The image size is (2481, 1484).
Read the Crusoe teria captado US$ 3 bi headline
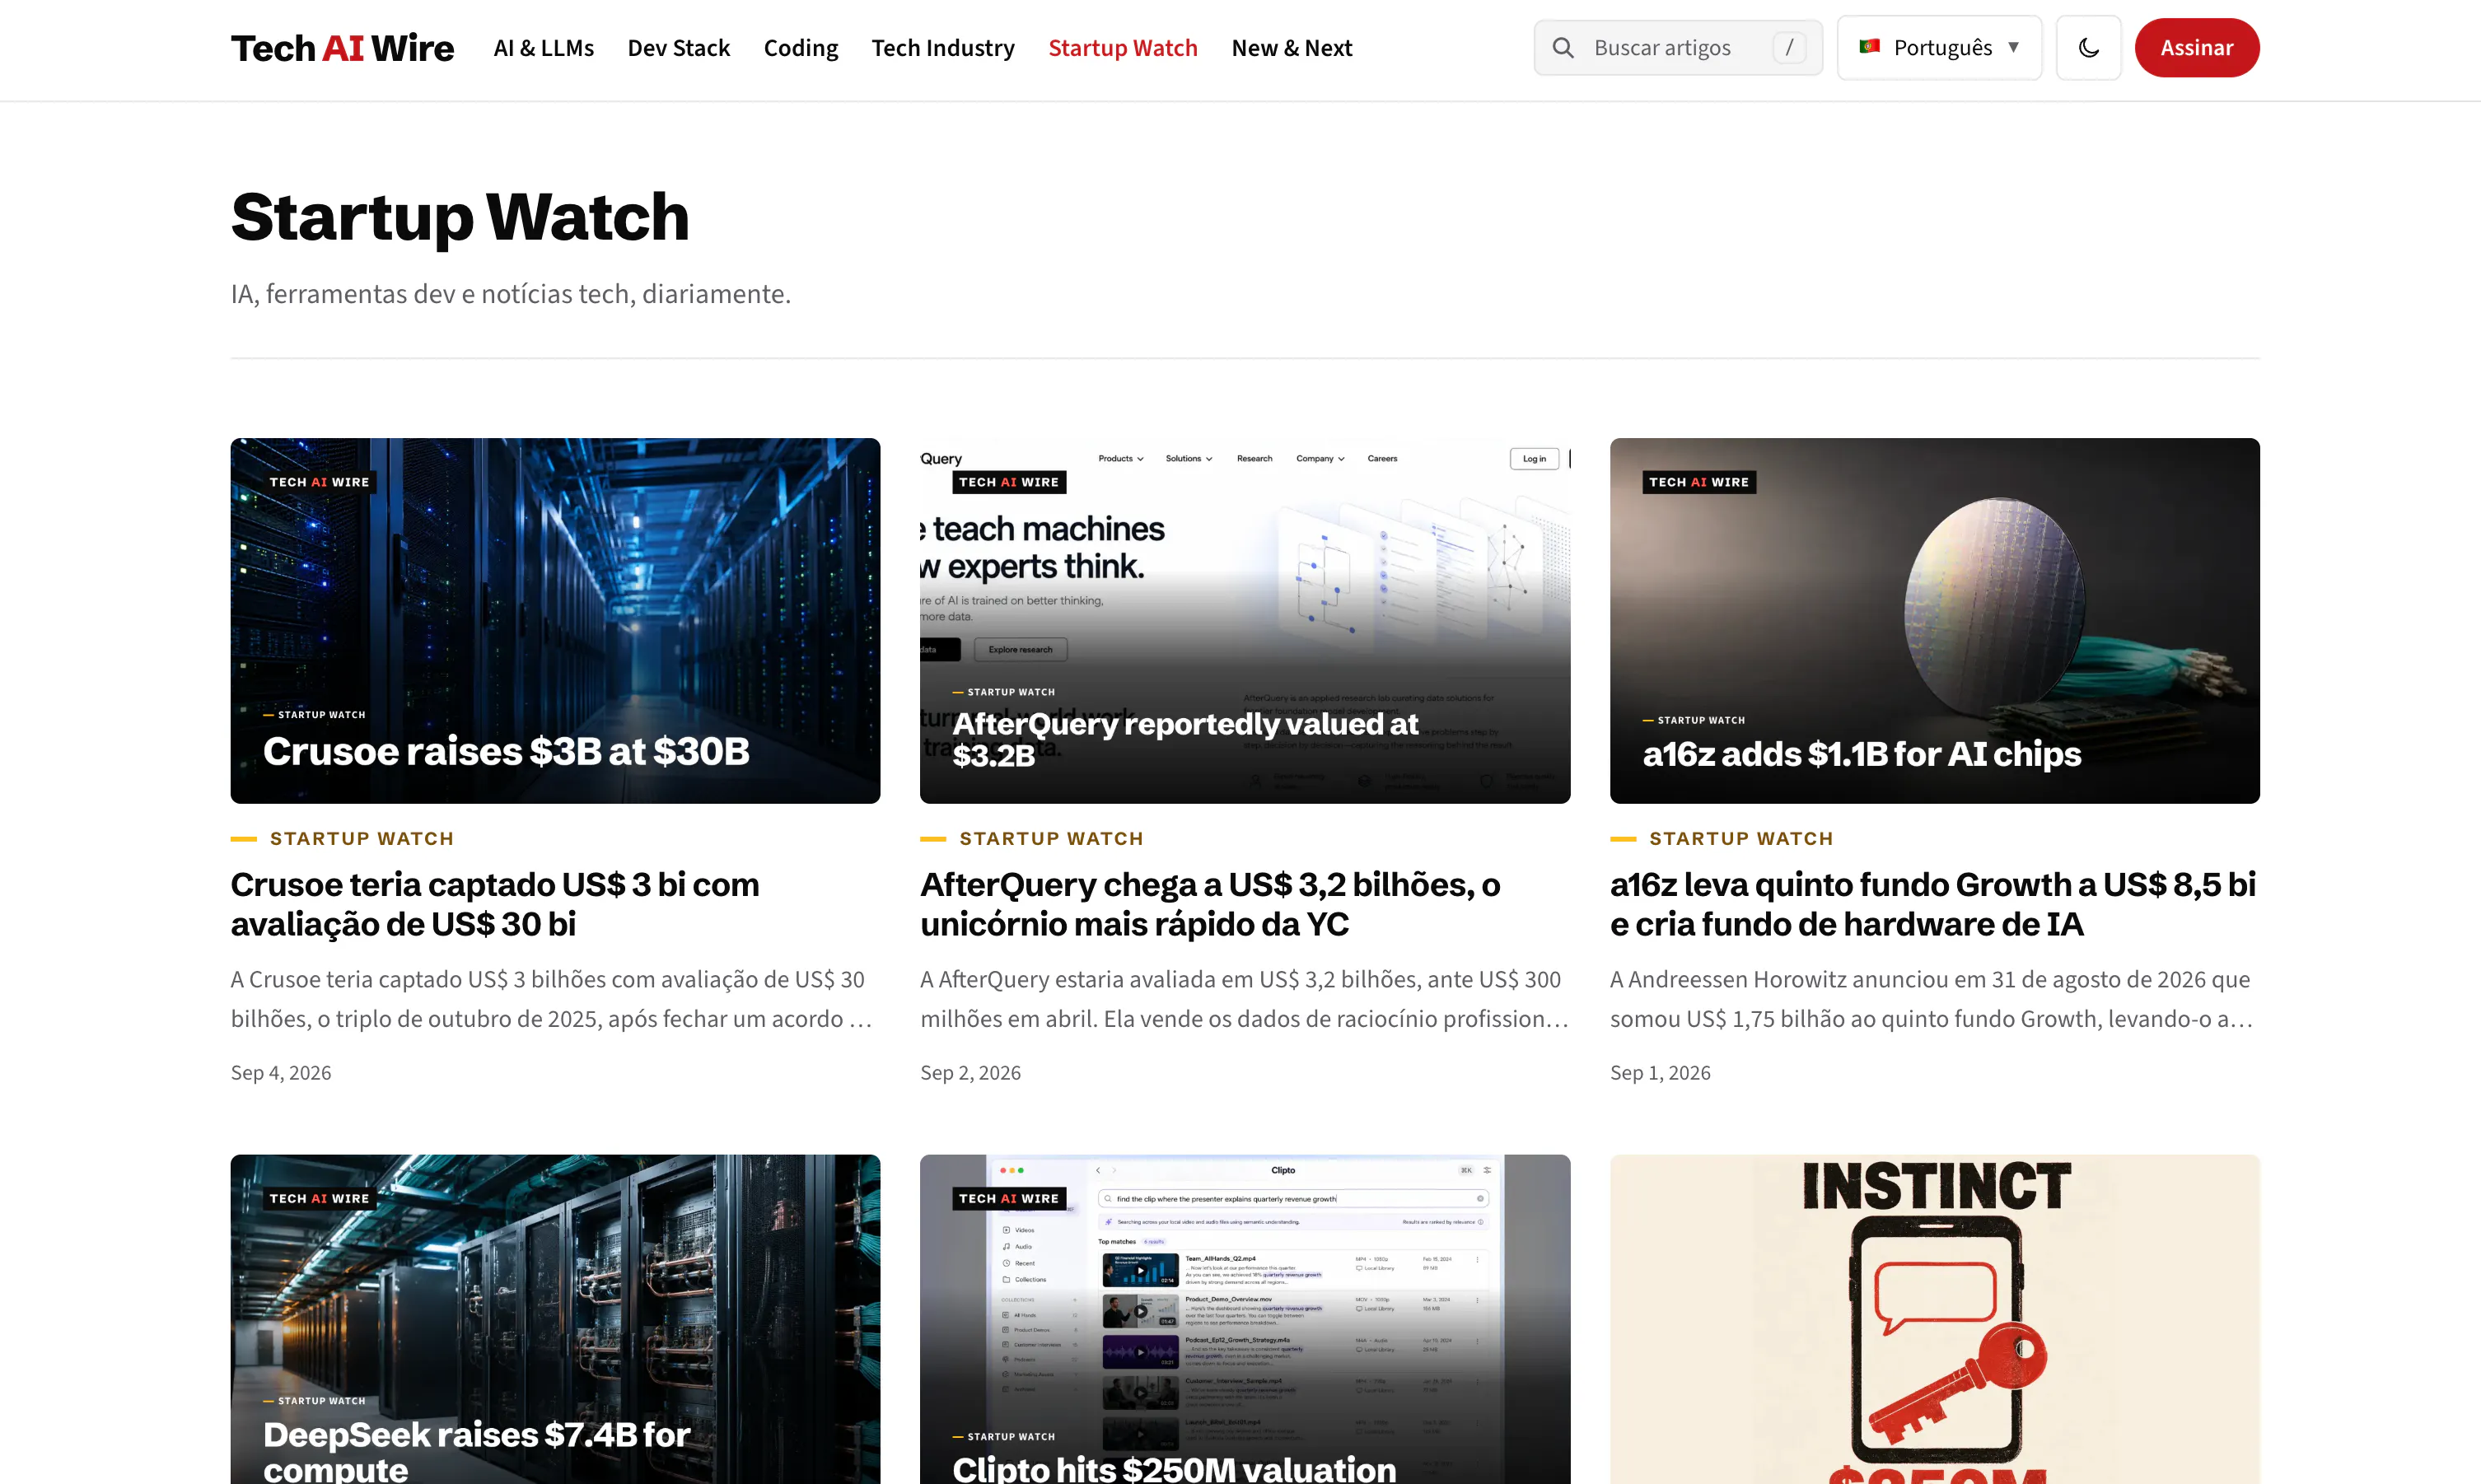(495, 904)
